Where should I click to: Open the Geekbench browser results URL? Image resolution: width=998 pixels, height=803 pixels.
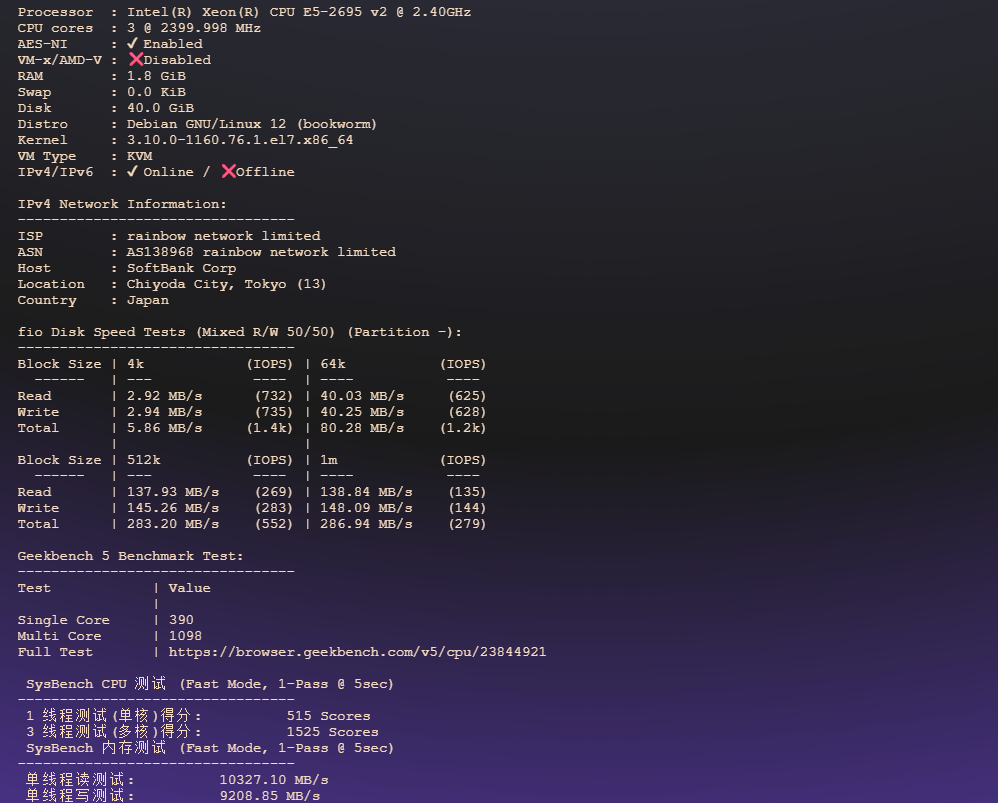(360, 651)
